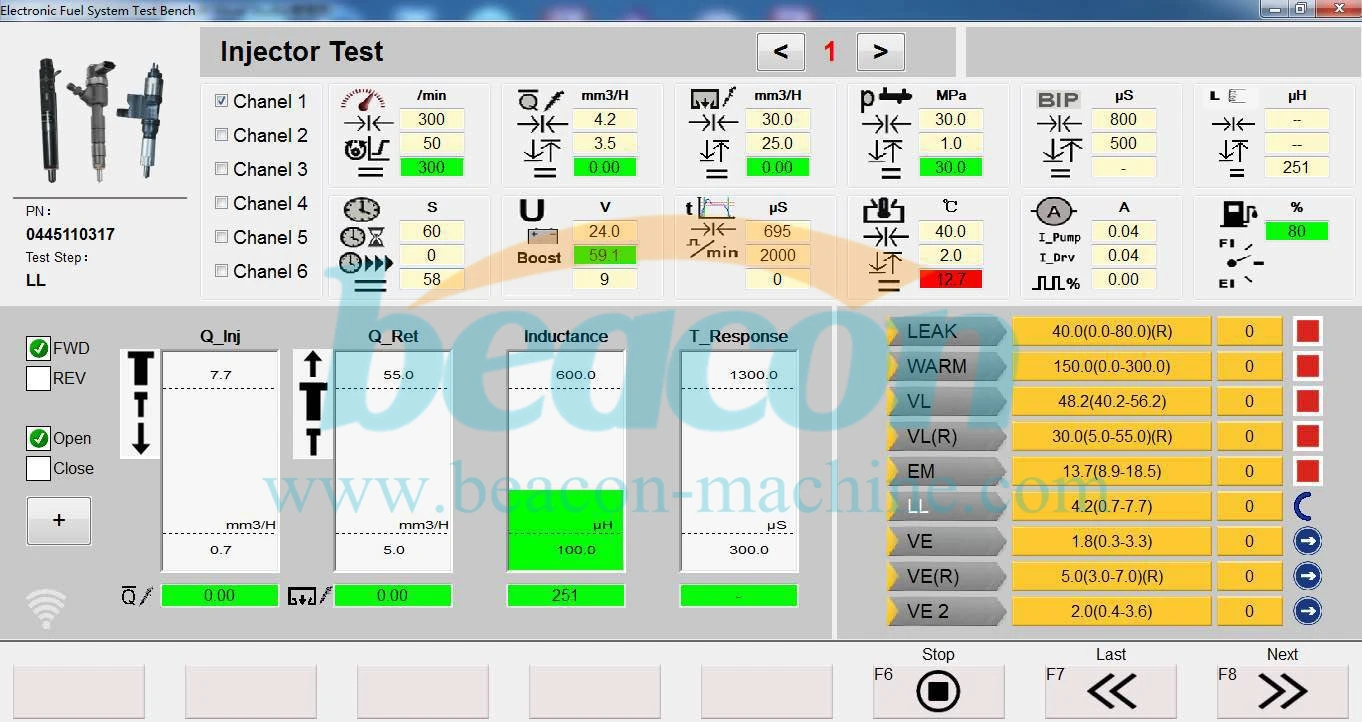1362x722 pixels.
Task: Click the target pressure 30.0 MPa field
Action: coord(950,119)
